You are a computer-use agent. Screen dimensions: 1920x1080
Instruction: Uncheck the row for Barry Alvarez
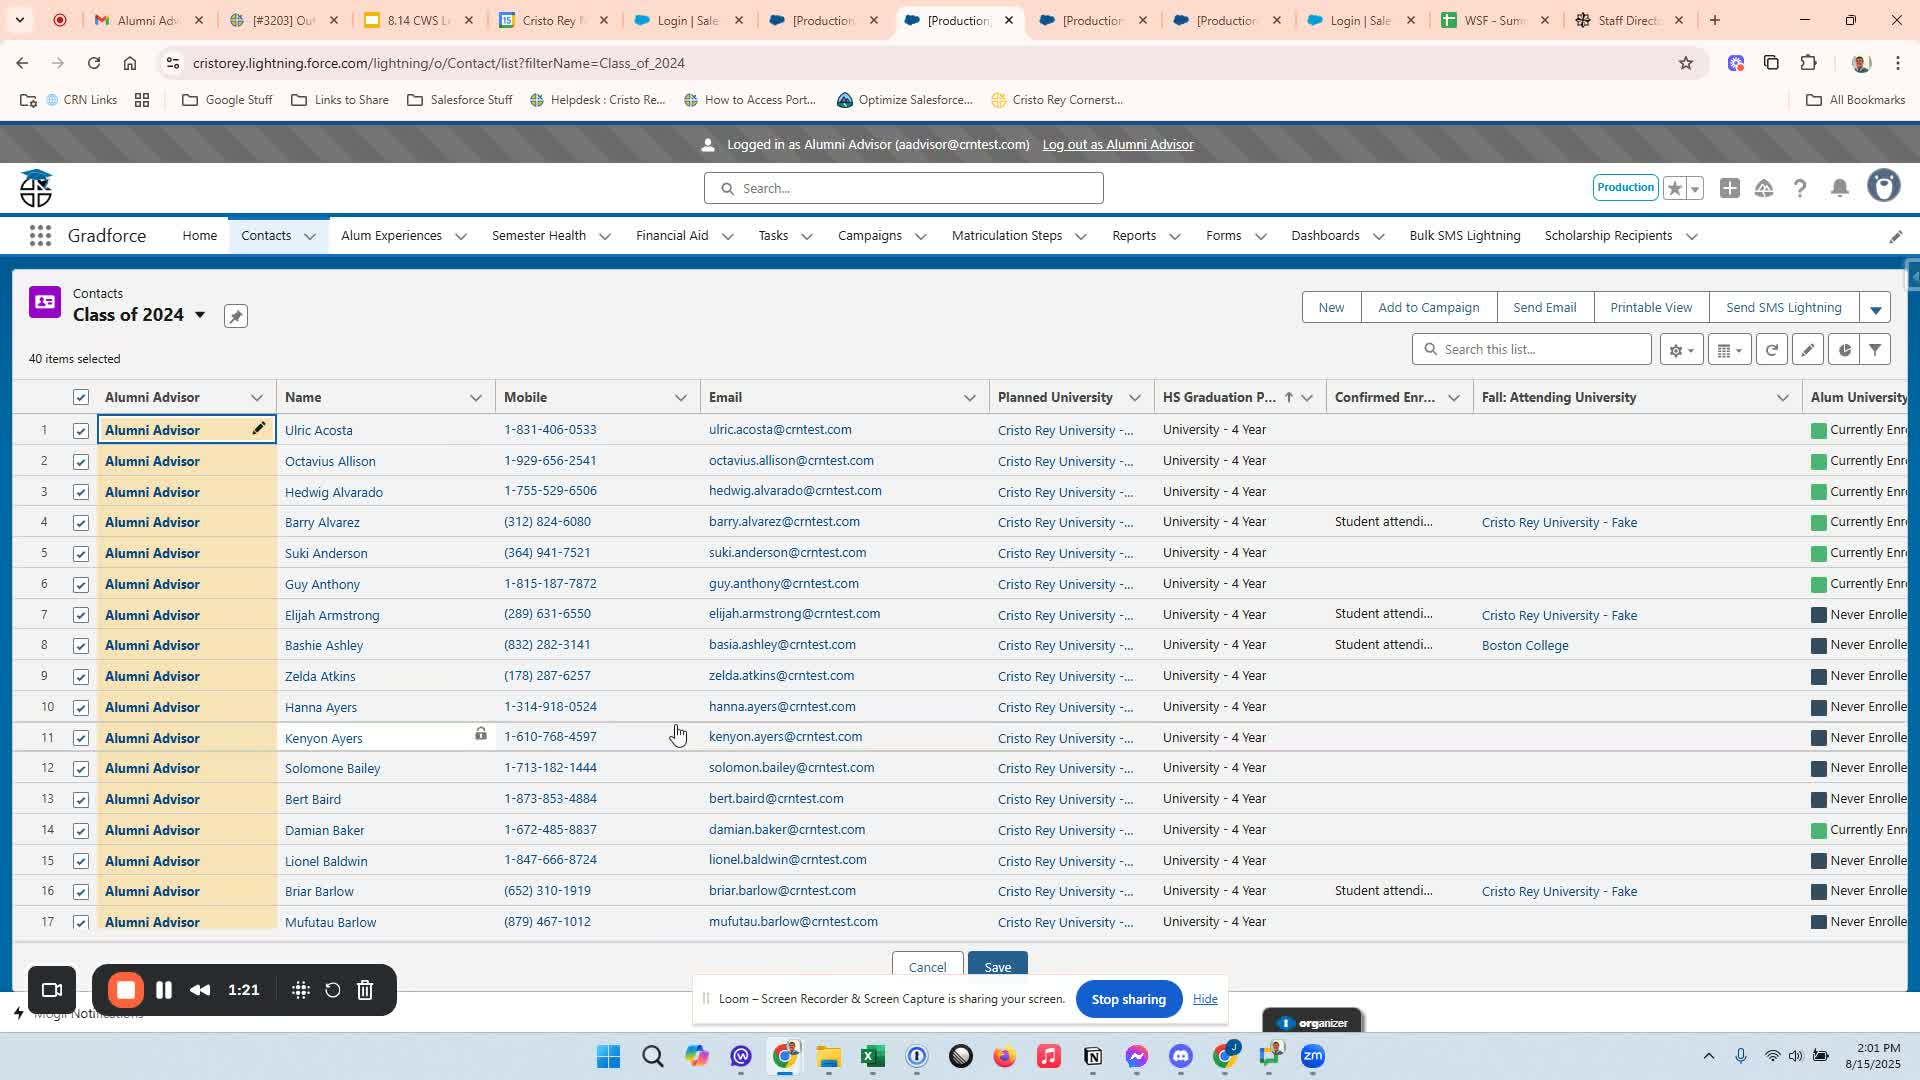click(81, 523)
